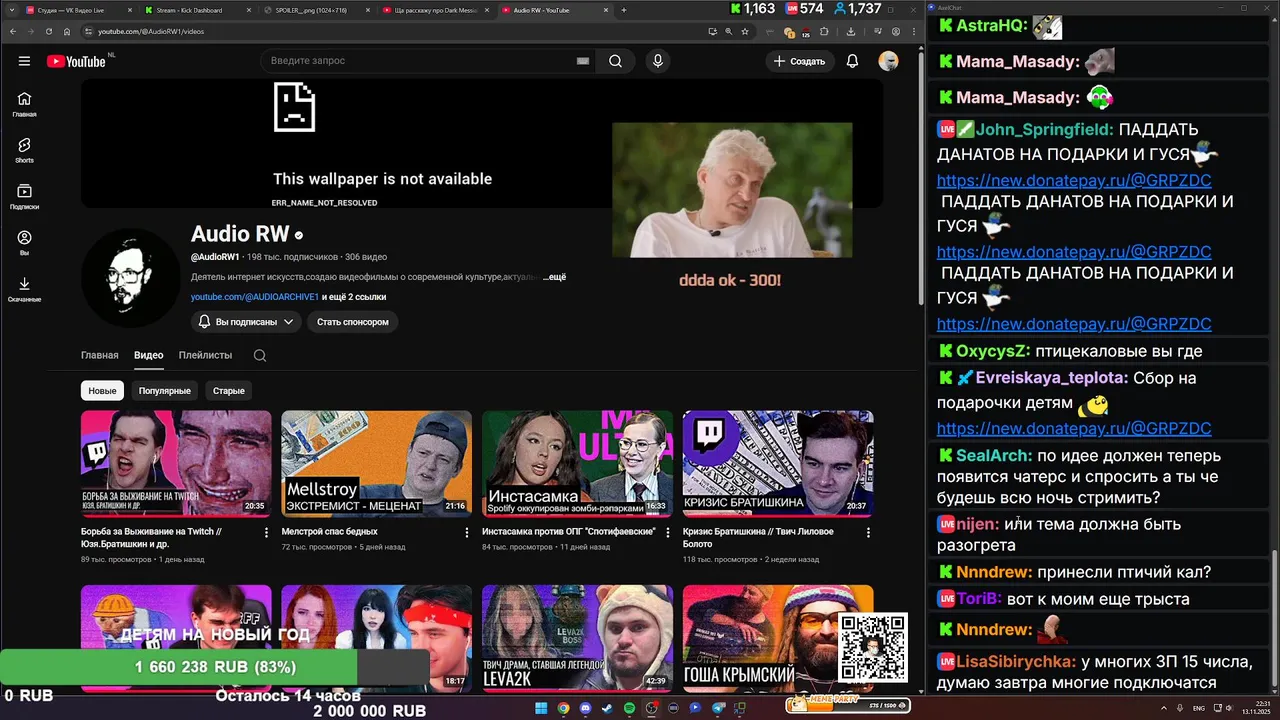Open Telegram from the taskbar
This screenshot has height=720, width=1280.
click(718, 708)
